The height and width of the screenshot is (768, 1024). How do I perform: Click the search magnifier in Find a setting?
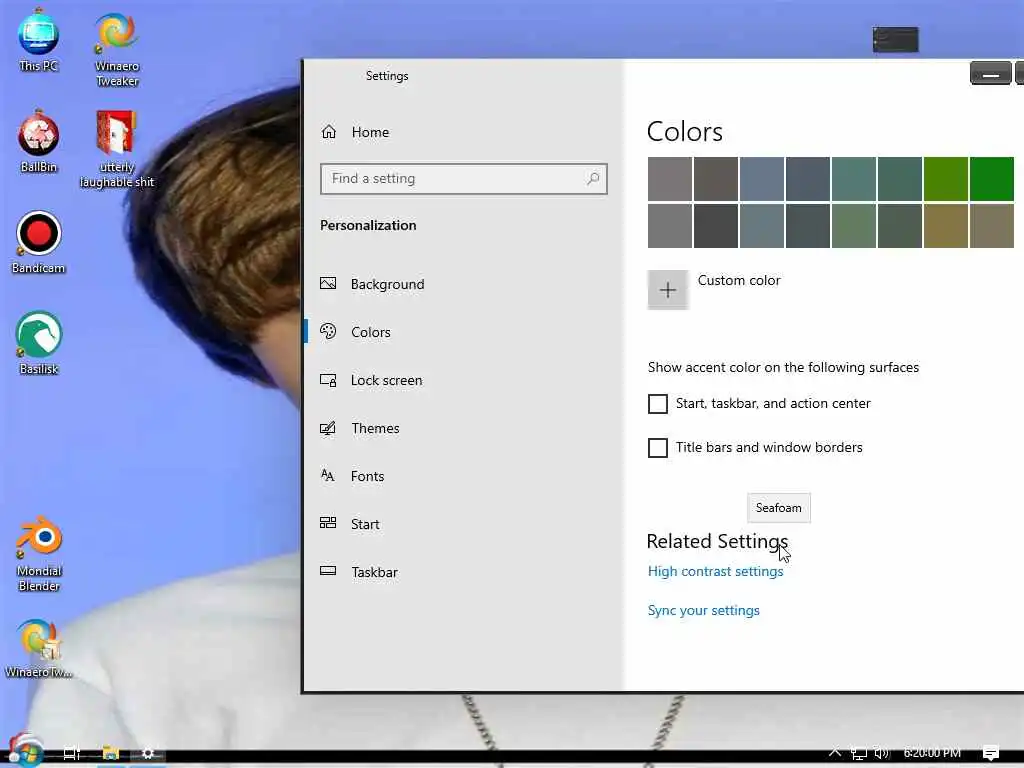click(x=593, y=178)
